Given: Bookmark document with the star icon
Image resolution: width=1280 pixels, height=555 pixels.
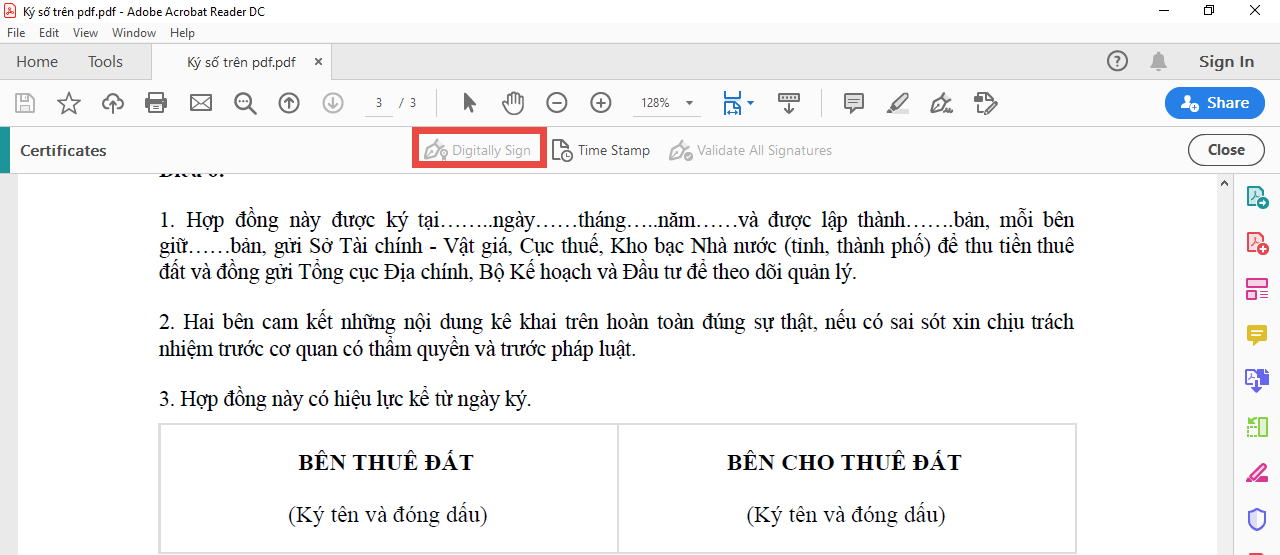Looking at the screenshot, I should [68, 103].
